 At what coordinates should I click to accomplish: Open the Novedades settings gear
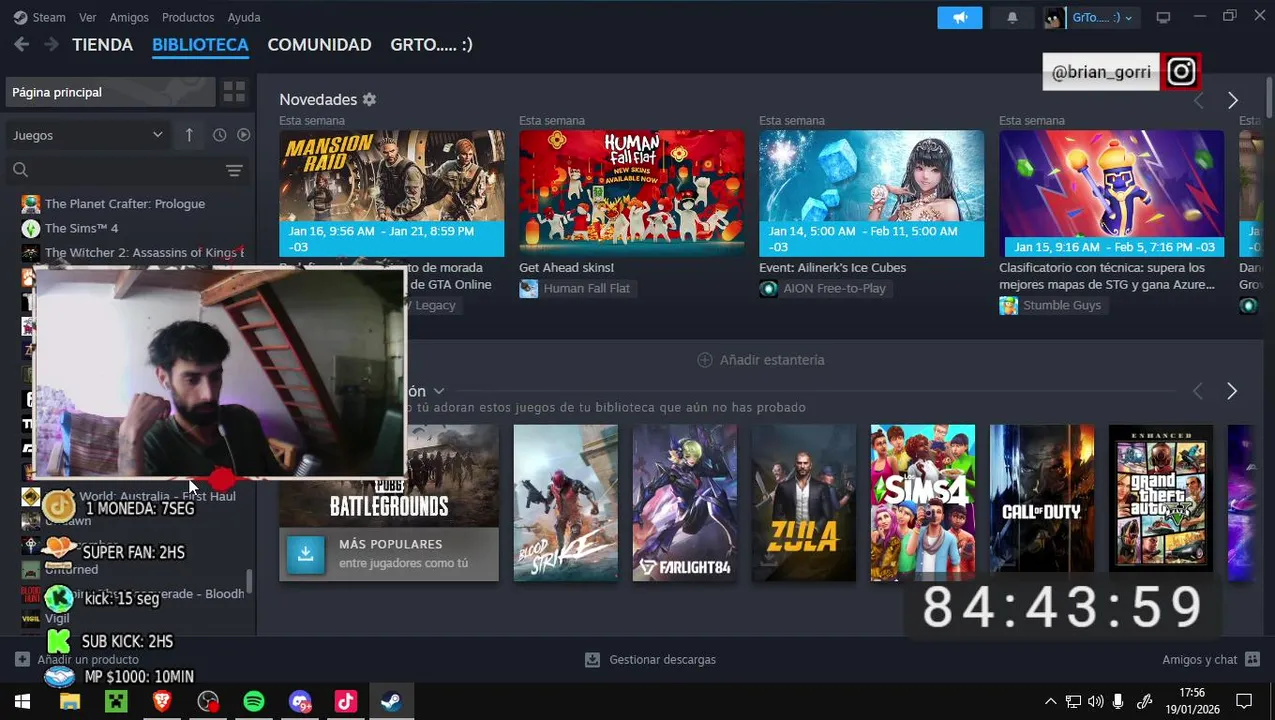[x=369, y=100]
